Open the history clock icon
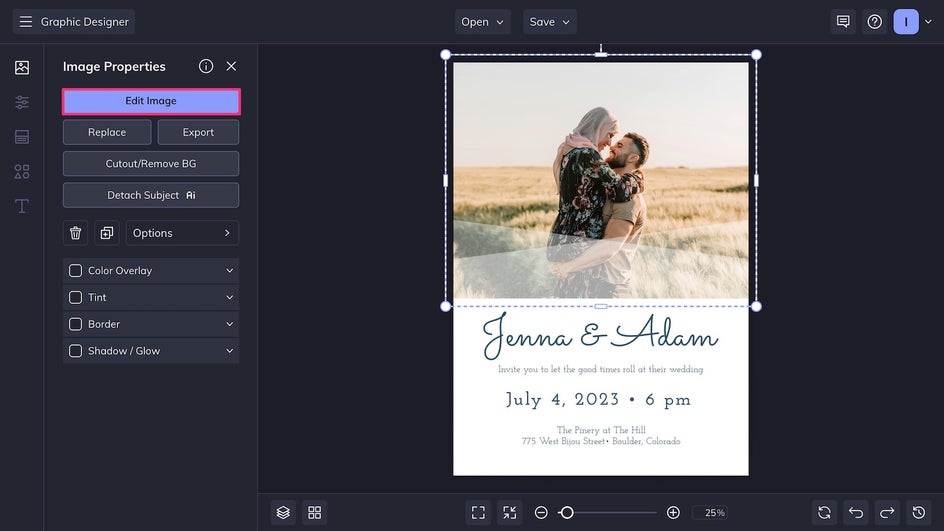 click(919, 512)
